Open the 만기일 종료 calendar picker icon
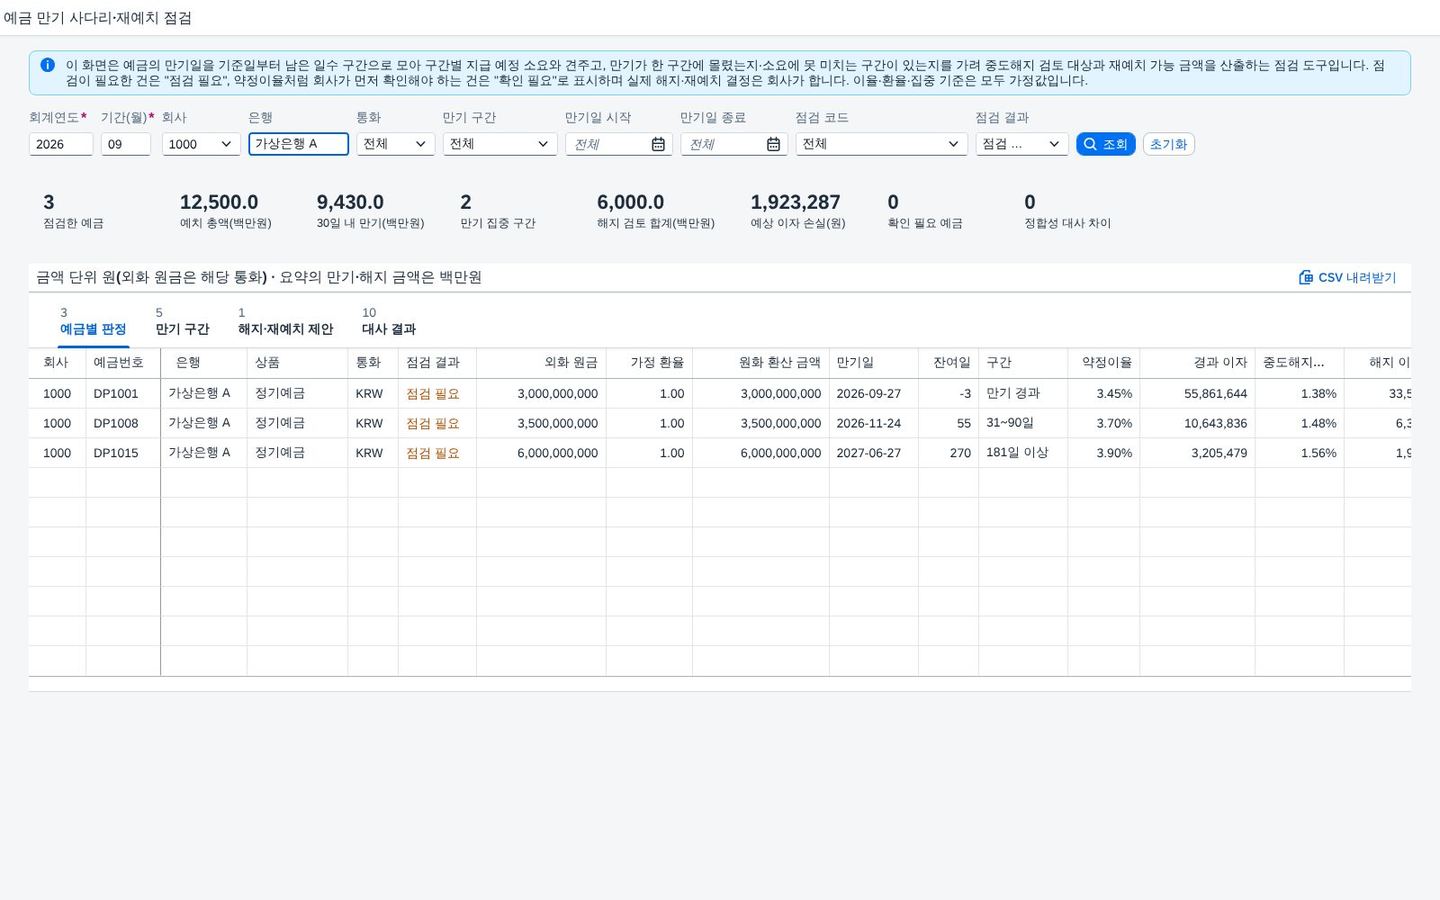This screenshot has height=900, width=1440. 773,144
